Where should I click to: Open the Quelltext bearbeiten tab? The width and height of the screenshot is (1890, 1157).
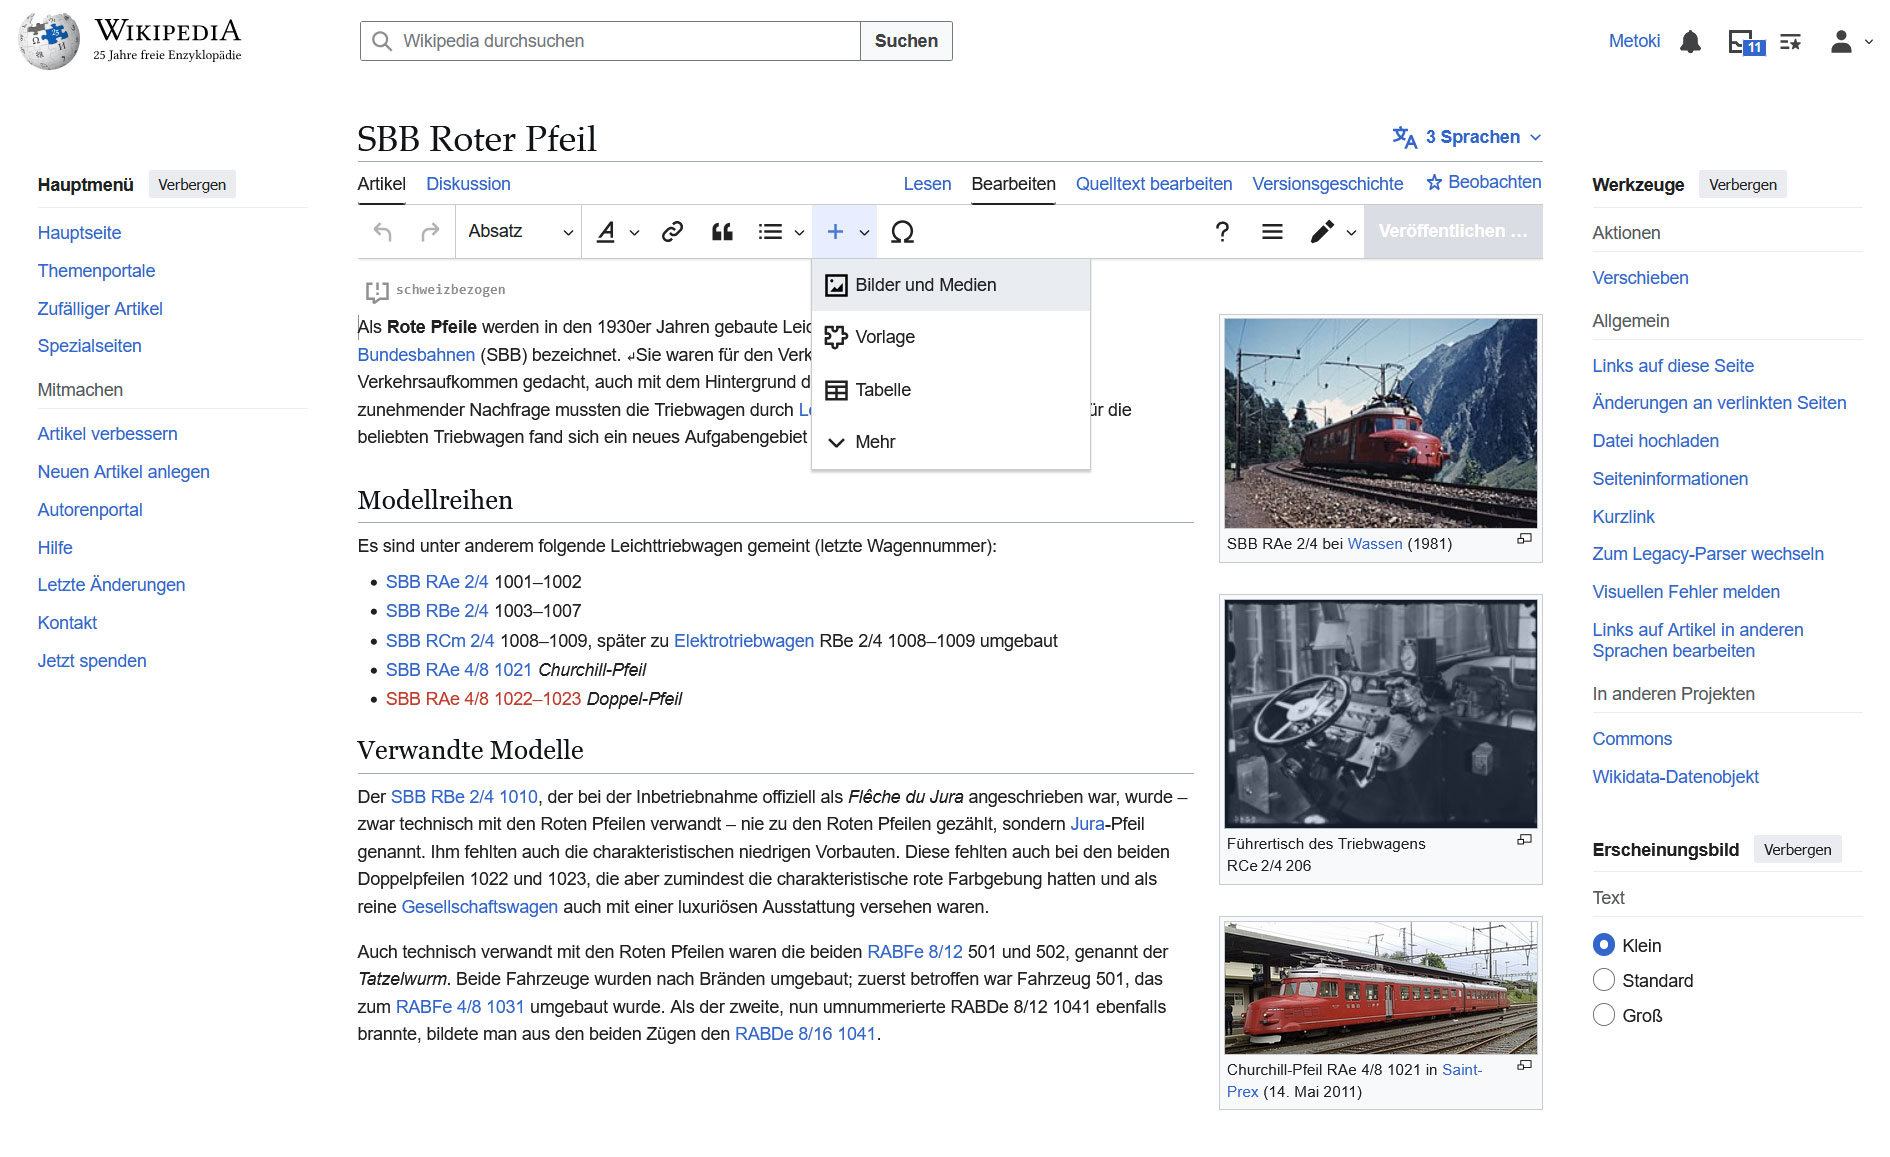tap(1153, 184)
